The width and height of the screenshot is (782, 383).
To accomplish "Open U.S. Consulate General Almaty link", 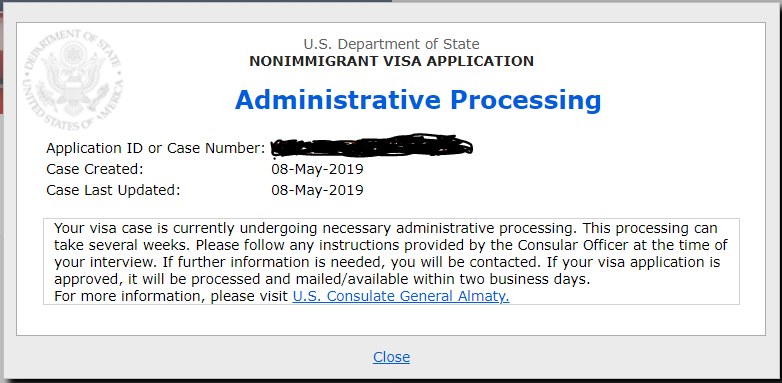I will 401,296.
